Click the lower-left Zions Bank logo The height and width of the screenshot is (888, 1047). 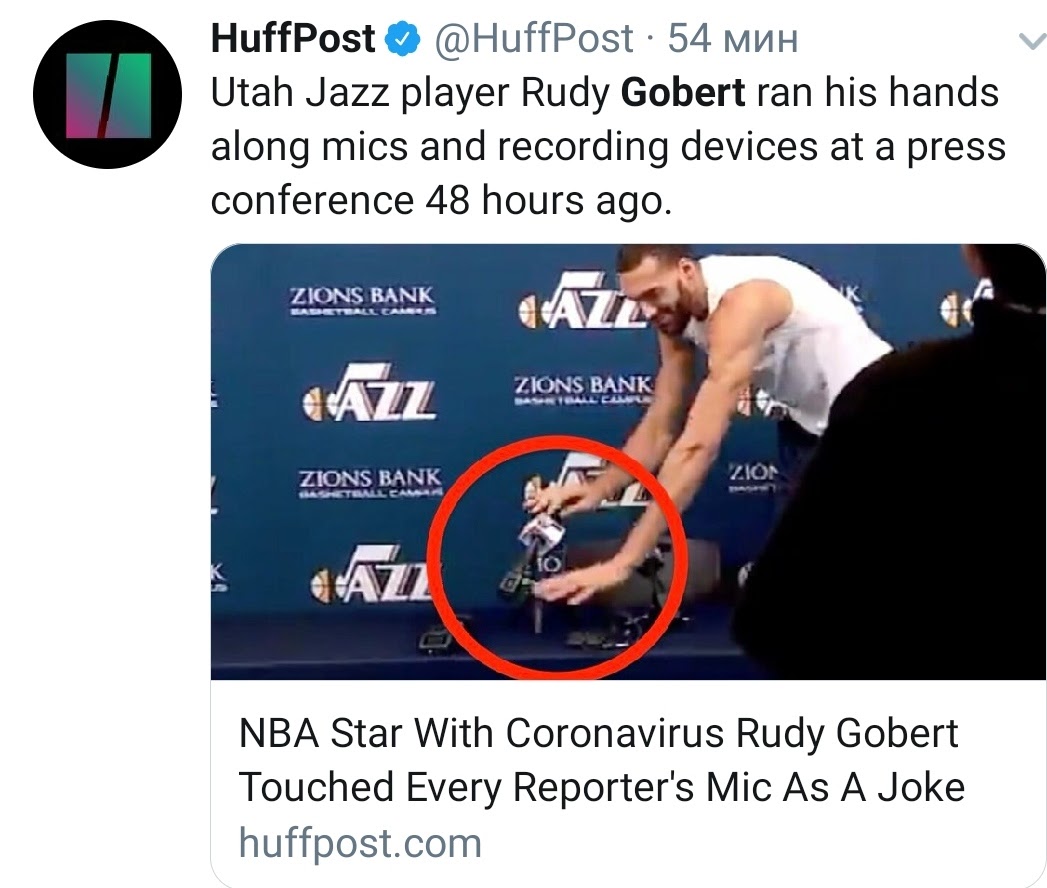pyautogui.click(x=370, y=483)
